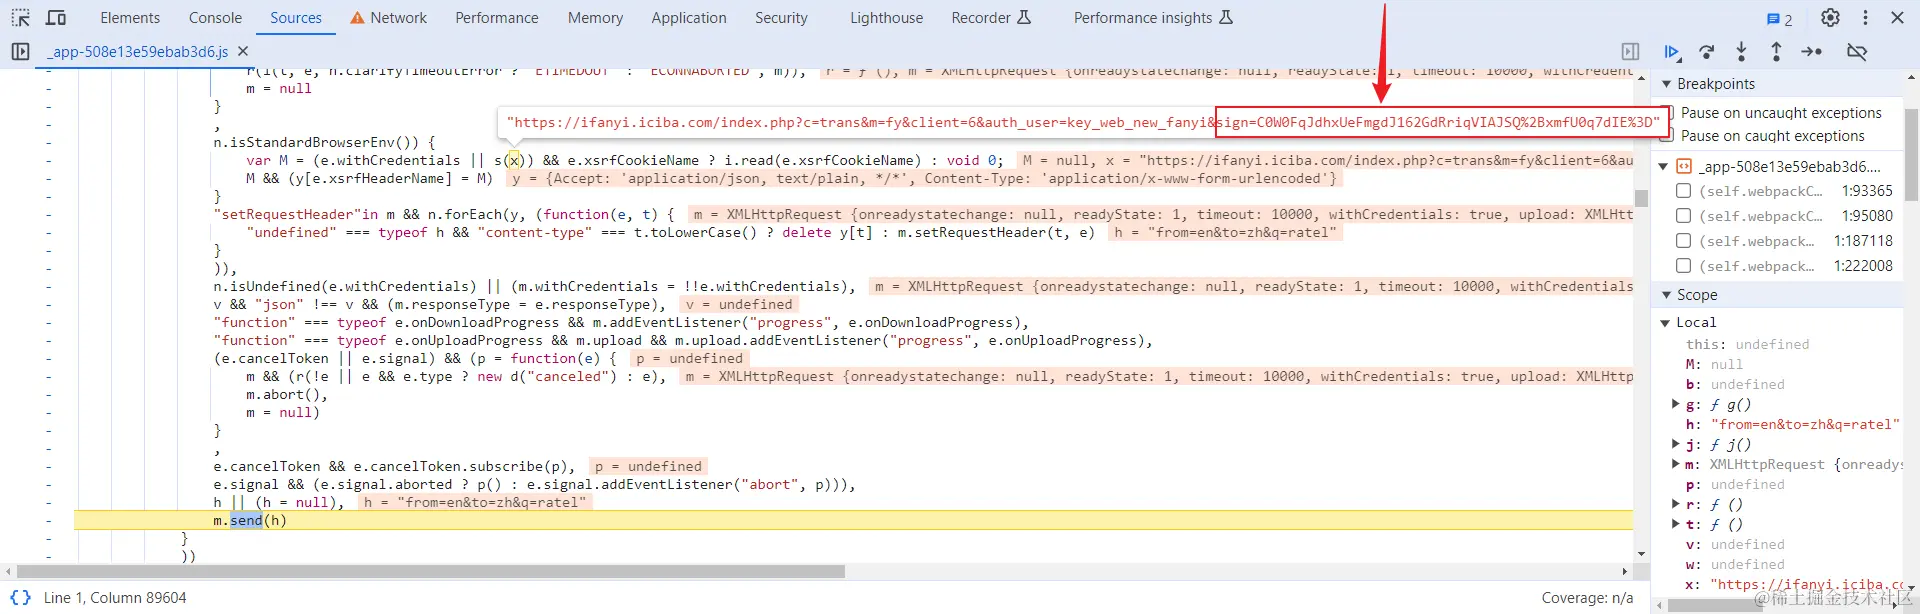Toggle breakpoint checkbox at 1:222008
Viewport: 1920px width, 614px height.
[1683, 265]
